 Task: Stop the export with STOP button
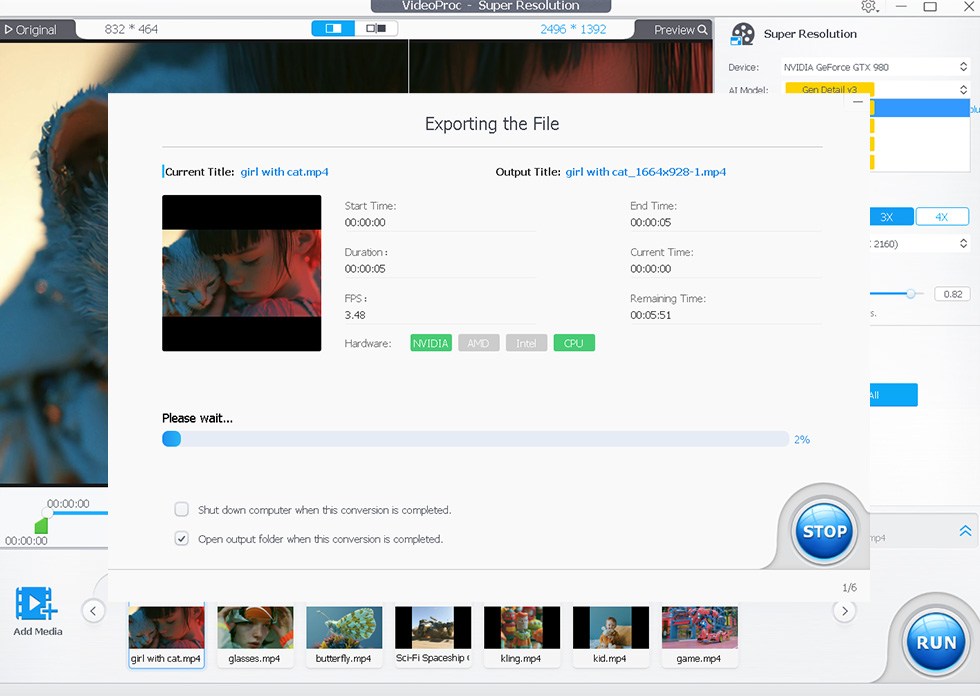tap(824, 531)
